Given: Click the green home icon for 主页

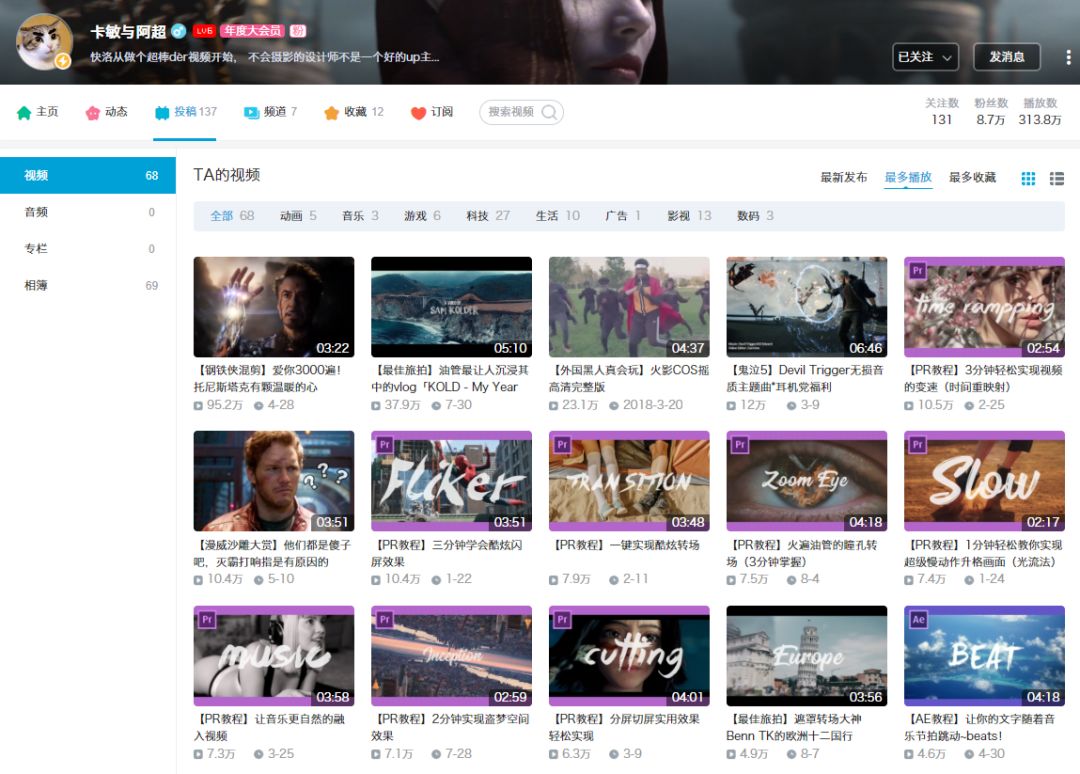Looking at the screenshot, I should [x=24, y=112].
